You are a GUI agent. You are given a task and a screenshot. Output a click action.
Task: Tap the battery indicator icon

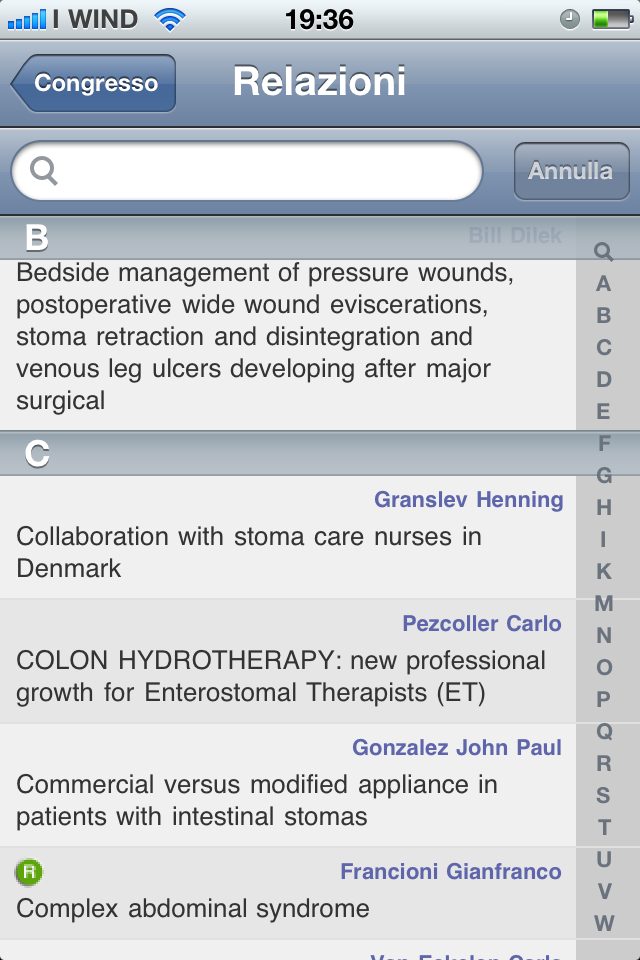tap(609, 18)
